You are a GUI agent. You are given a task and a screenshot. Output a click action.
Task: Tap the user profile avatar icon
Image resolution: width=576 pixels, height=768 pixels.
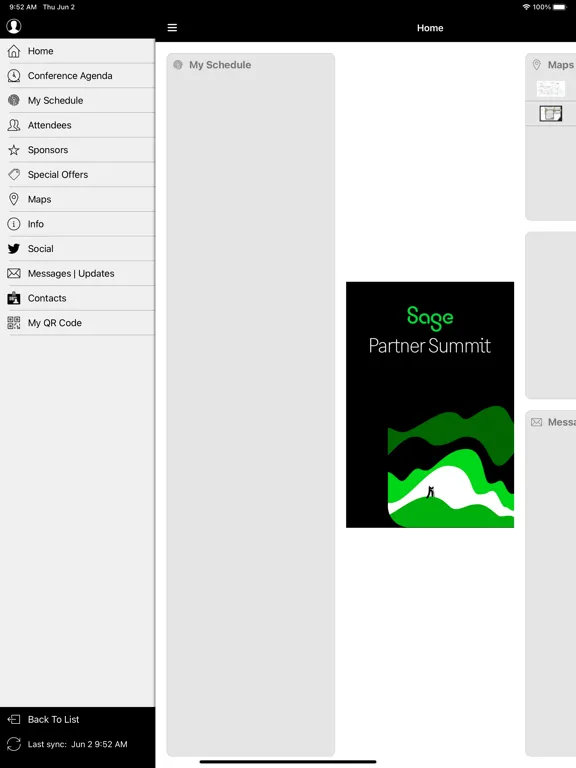coord(14,26)
